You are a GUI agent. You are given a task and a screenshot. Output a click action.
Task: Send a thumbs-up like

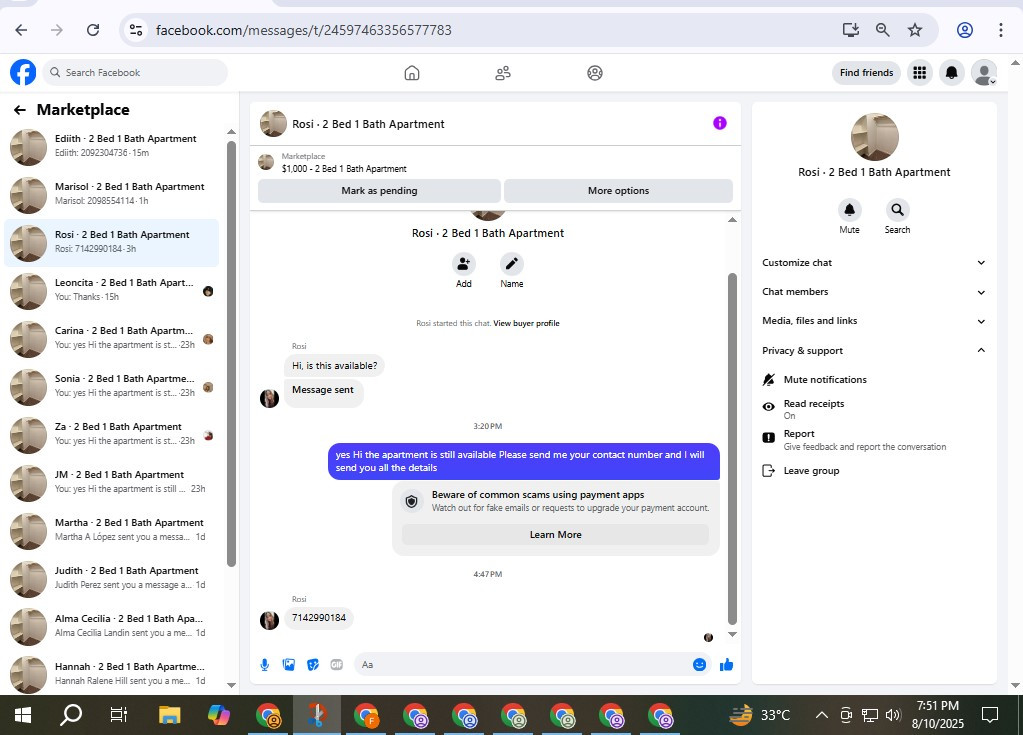pos(726,665)
